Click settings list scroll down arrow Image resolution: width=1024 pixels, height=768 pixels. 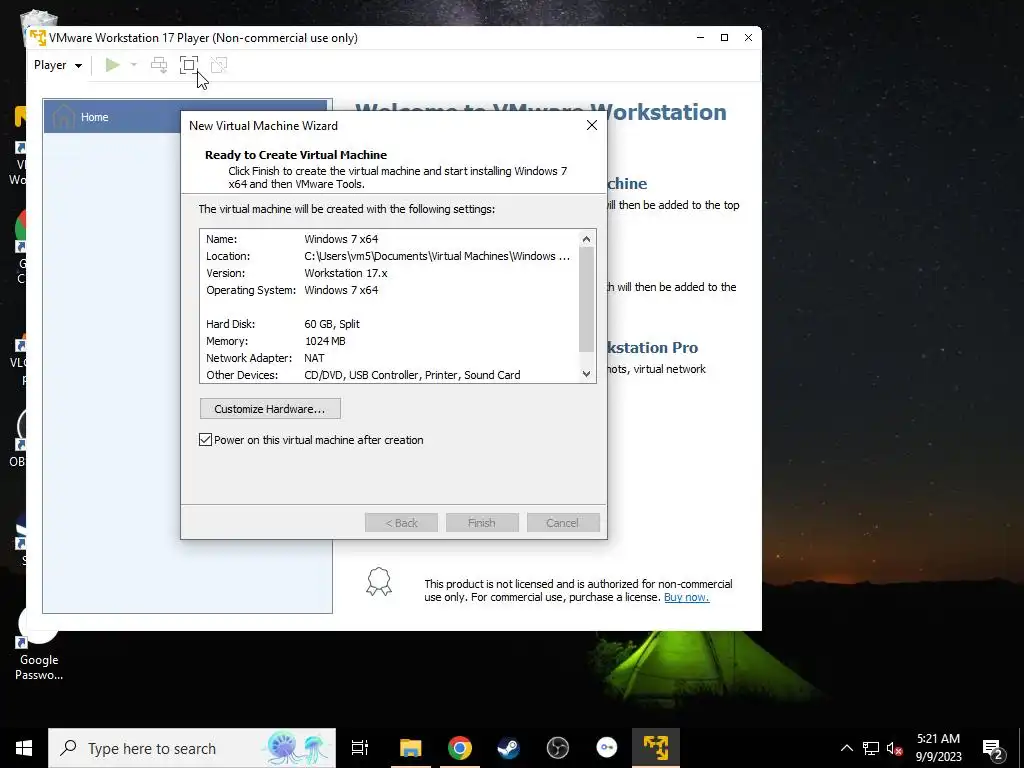point(586,374)
